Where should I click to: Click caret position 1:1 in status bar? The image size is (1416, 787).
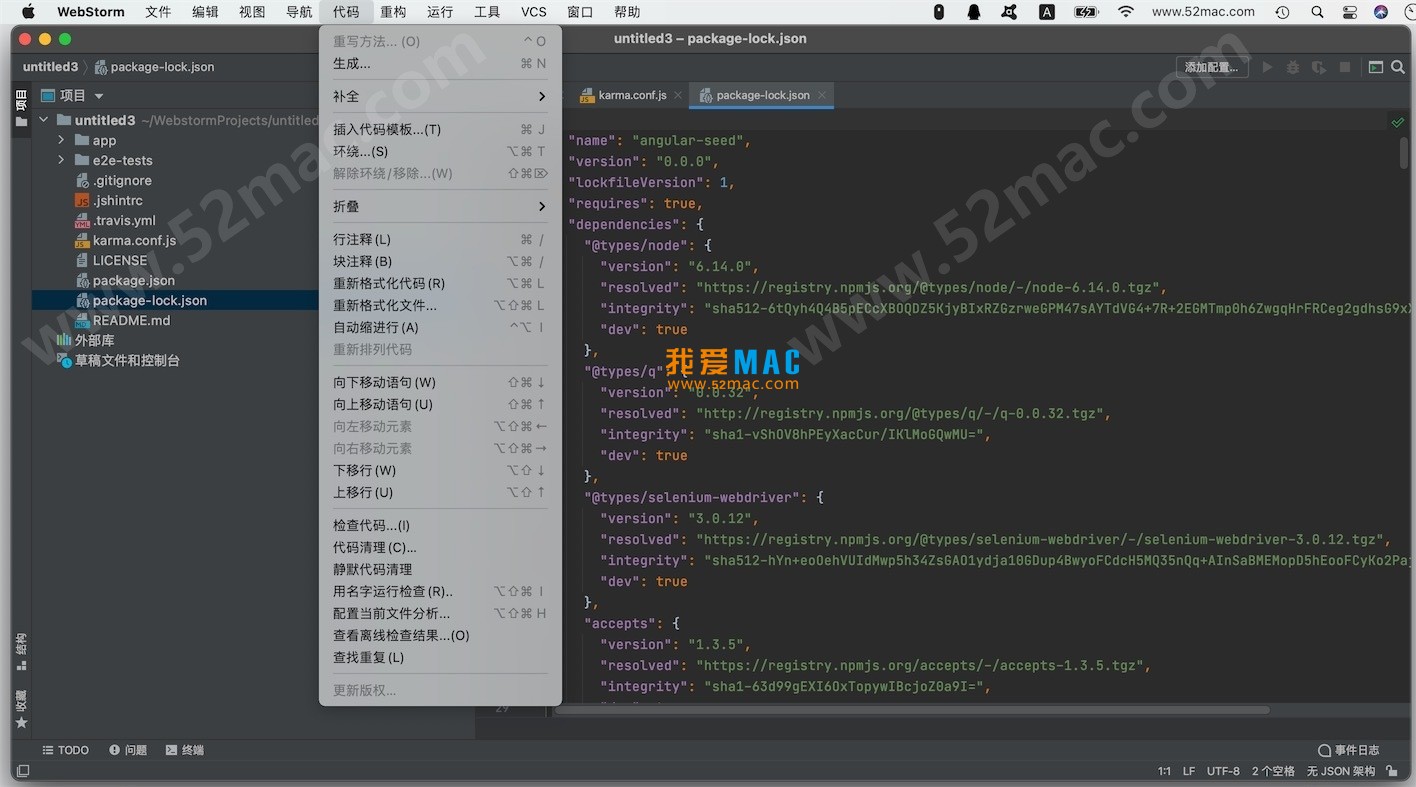1164,771
